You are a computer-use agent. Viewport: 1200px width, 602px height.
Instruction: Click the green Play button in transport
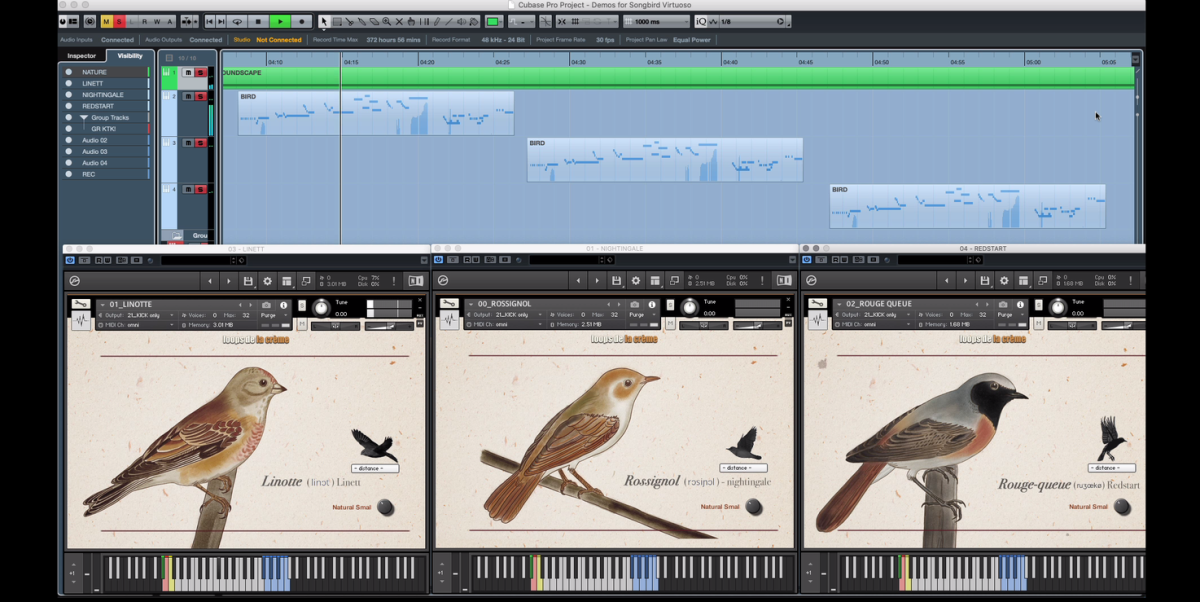click(280, 21)
